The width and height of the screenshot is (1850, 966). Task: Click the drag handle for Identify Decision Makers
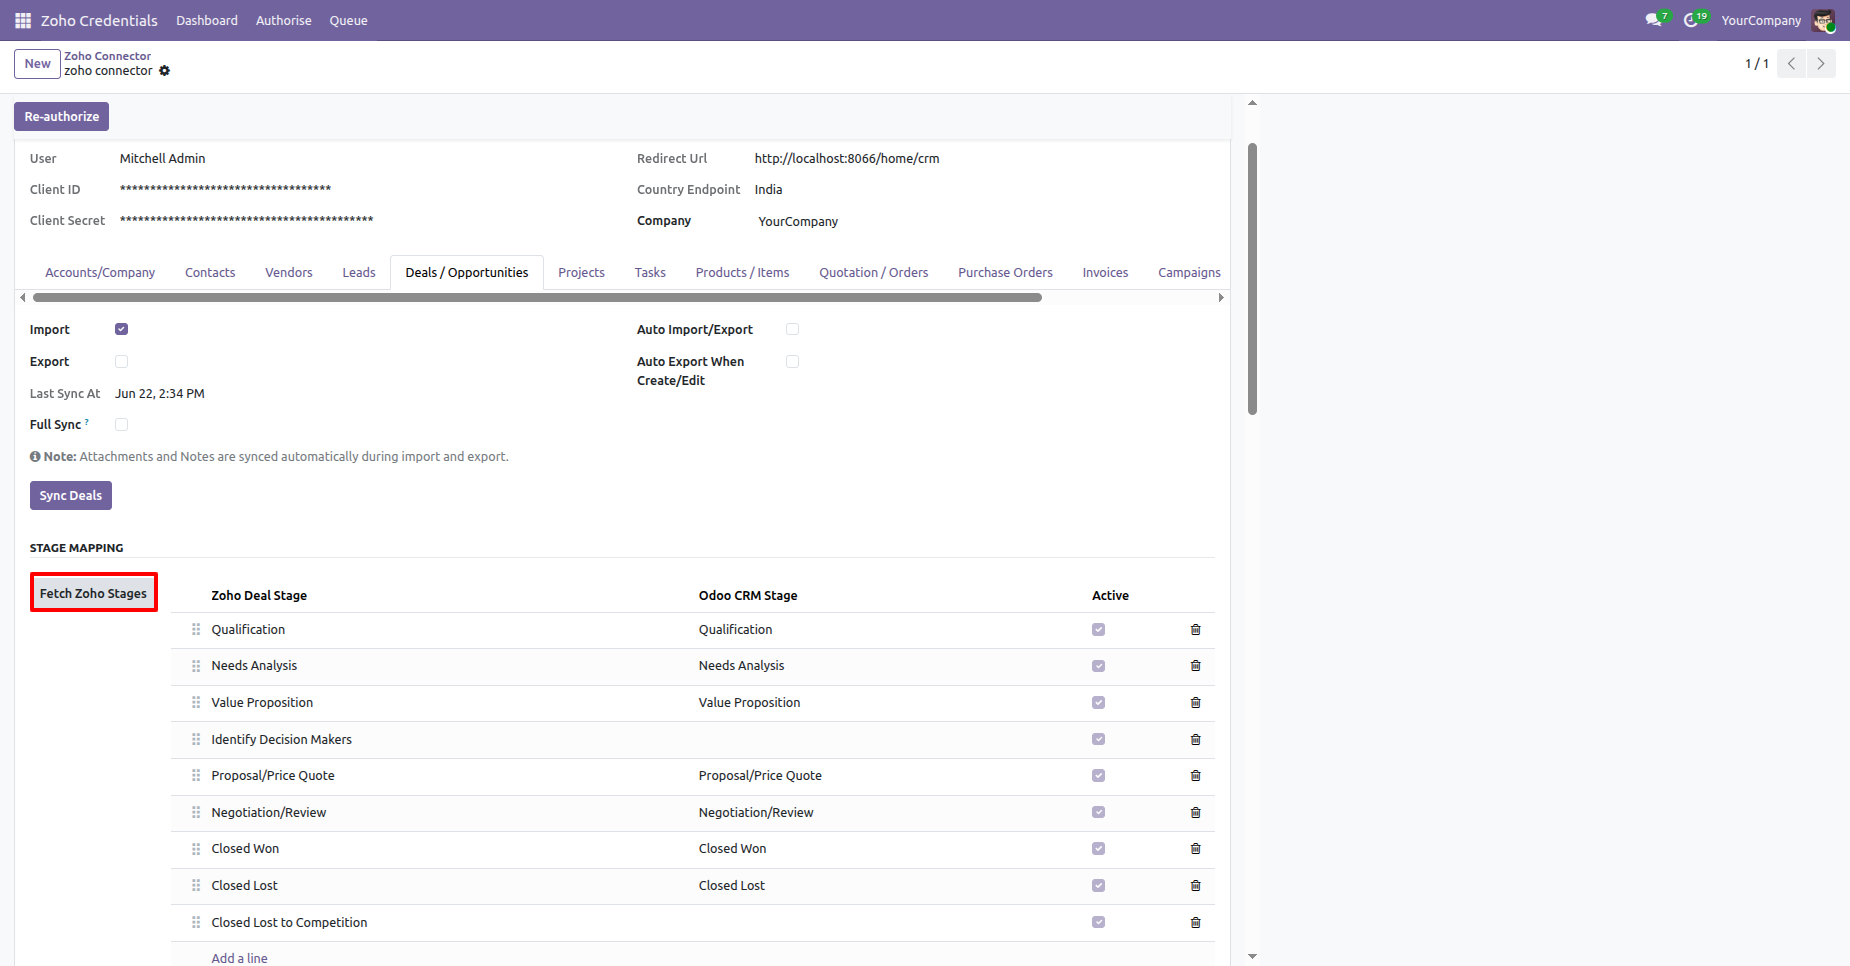(196, 740)
